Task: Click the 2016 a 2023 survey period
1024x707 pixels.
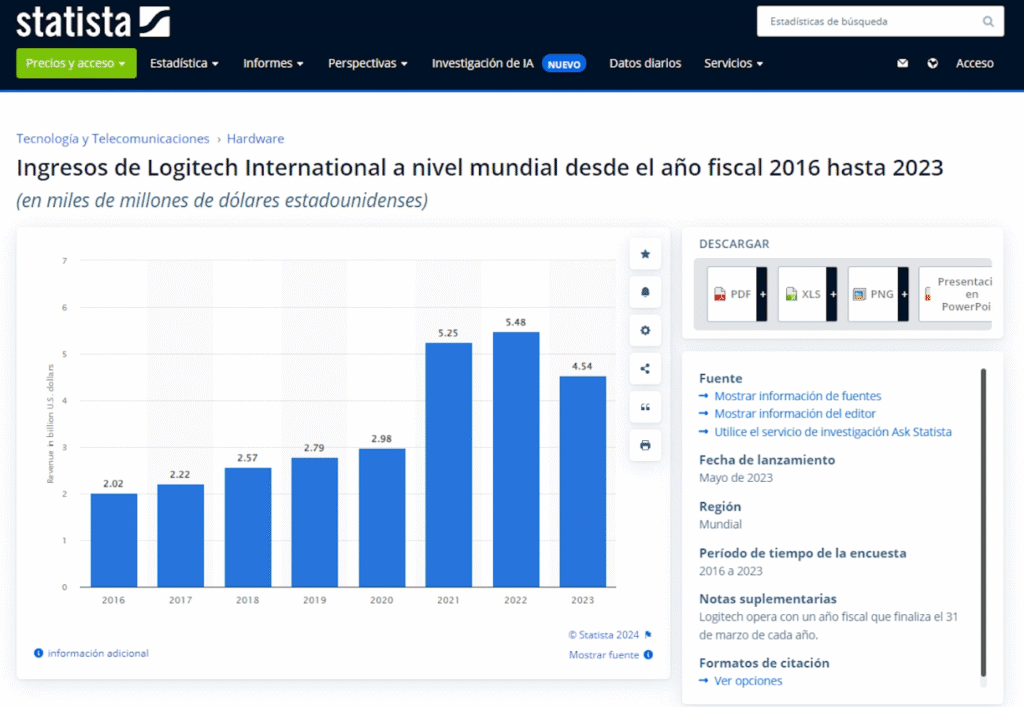Action: click(731, 571)
